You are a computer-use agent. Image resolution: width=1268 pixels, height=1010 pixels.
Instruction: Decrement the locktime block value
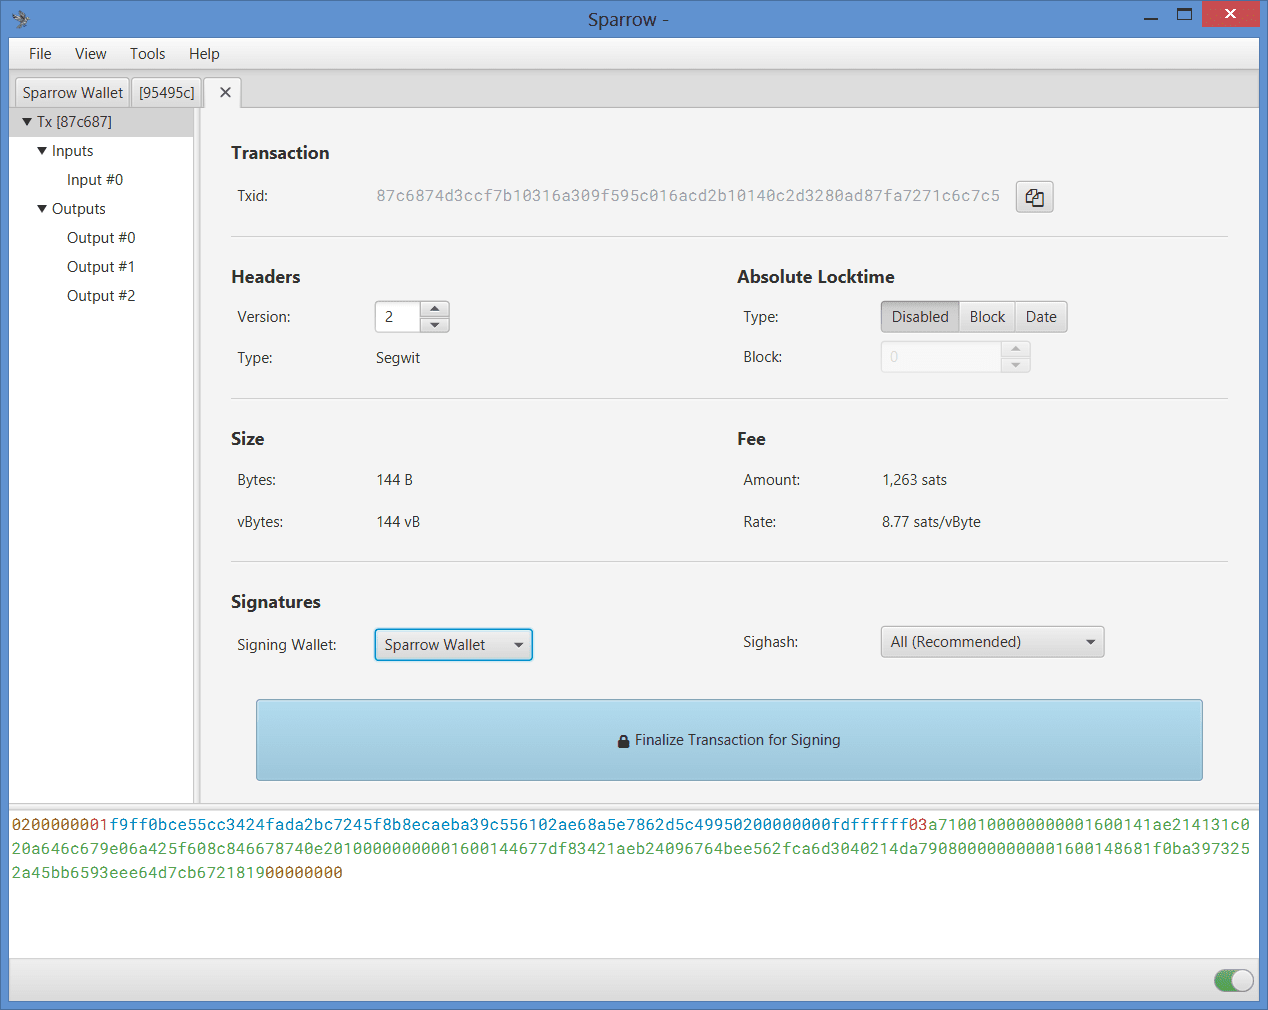pos(1015,365)
